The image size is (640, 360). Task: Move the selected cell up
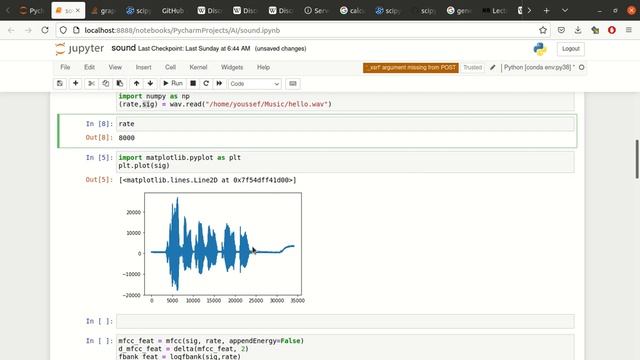[x=136, y=84]
